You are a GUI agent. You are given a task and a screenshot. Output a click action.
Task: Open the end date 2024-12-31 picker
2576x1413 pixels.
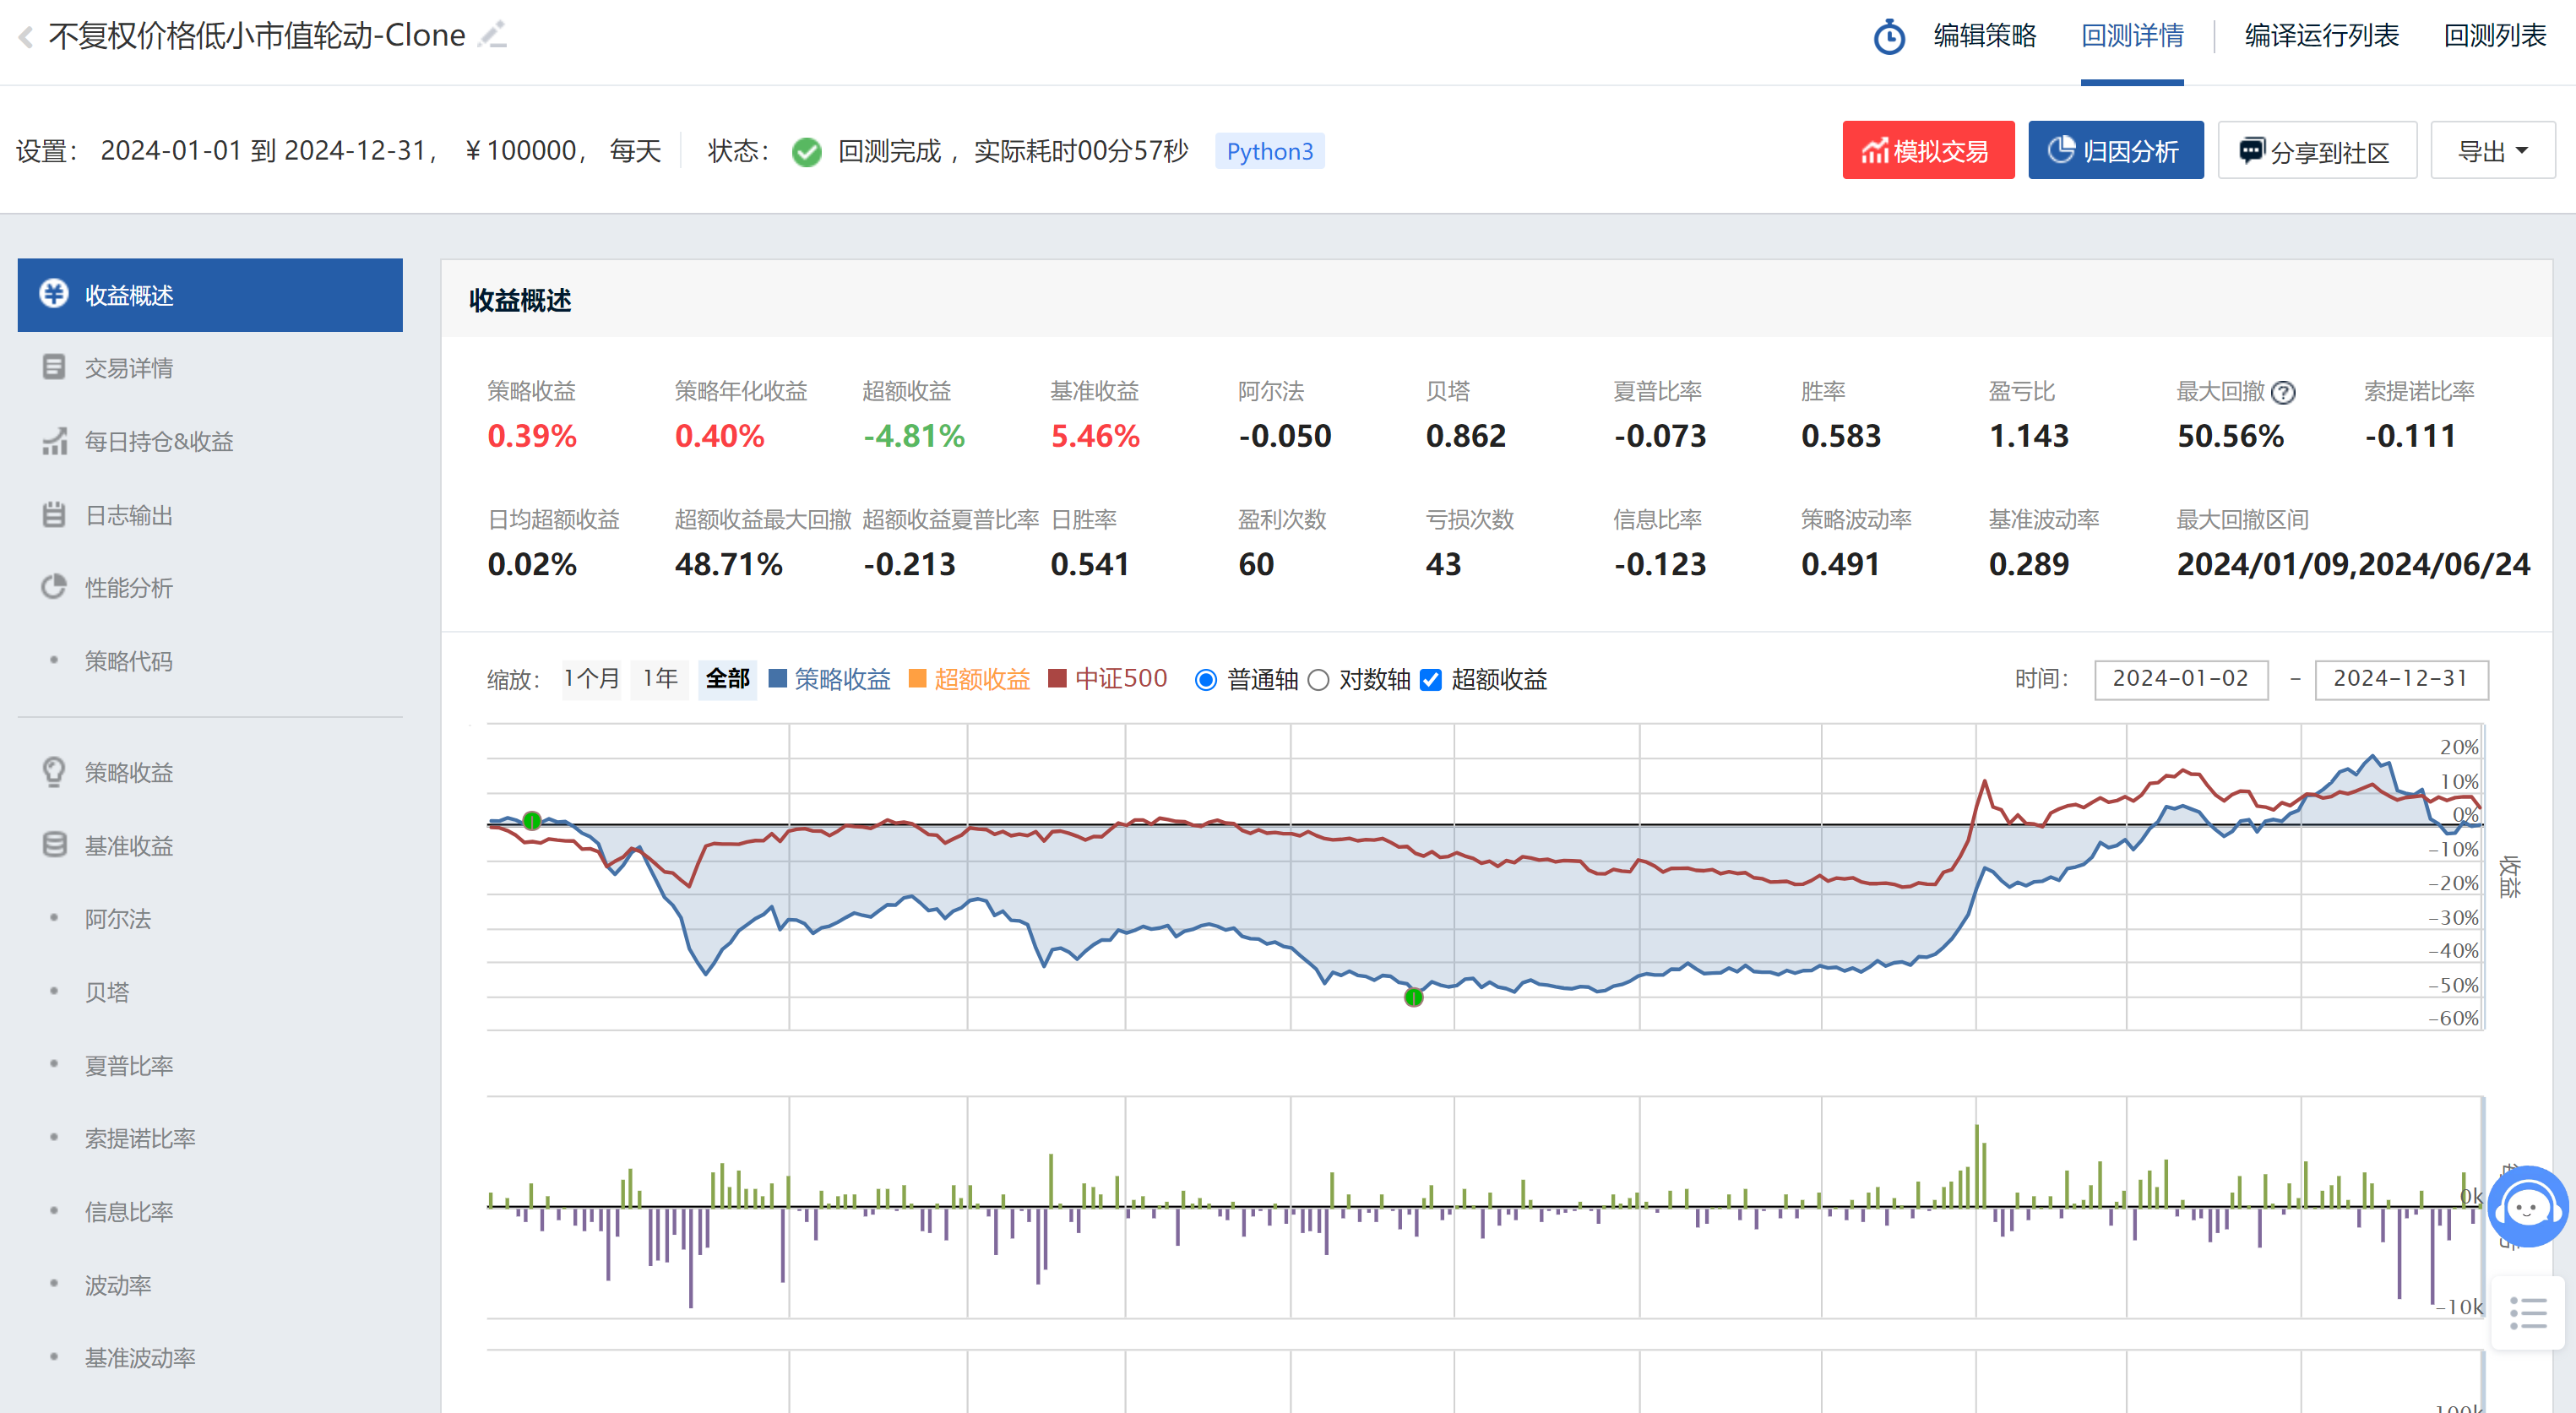(2400, 679)
